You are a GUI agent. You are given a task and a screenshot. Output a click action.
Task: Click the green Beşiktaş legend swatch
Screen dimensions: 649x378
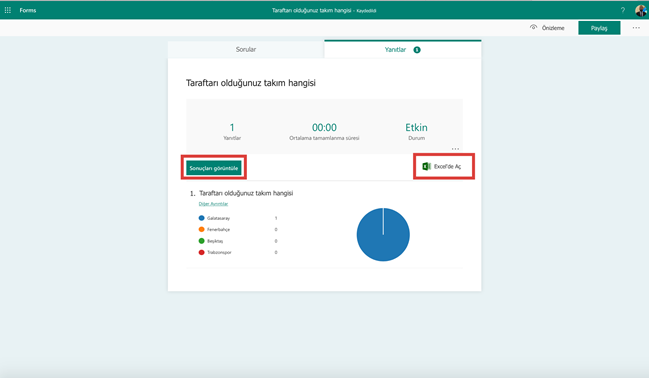[202, 241]
